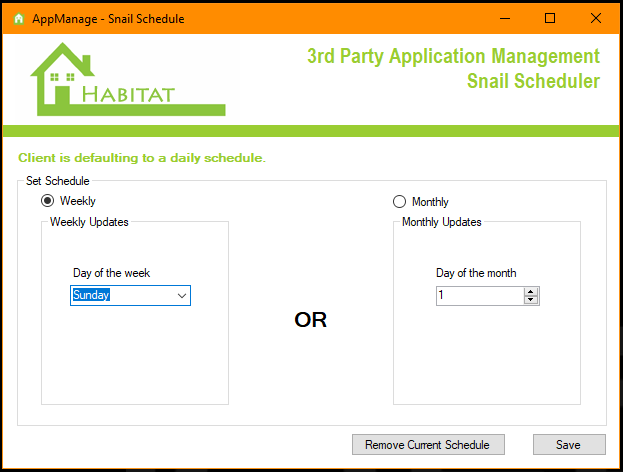Open the Day of the week dropdown arrow
The height and width of the screenshot is (472, 623).
[x=181, y=296]
